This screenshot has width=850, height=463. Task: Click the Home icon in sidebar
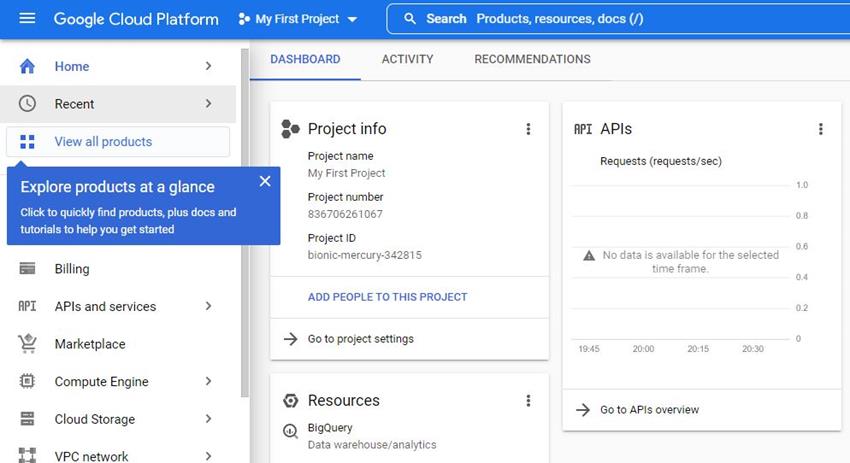pyautogui.click(x=27, y=66)
